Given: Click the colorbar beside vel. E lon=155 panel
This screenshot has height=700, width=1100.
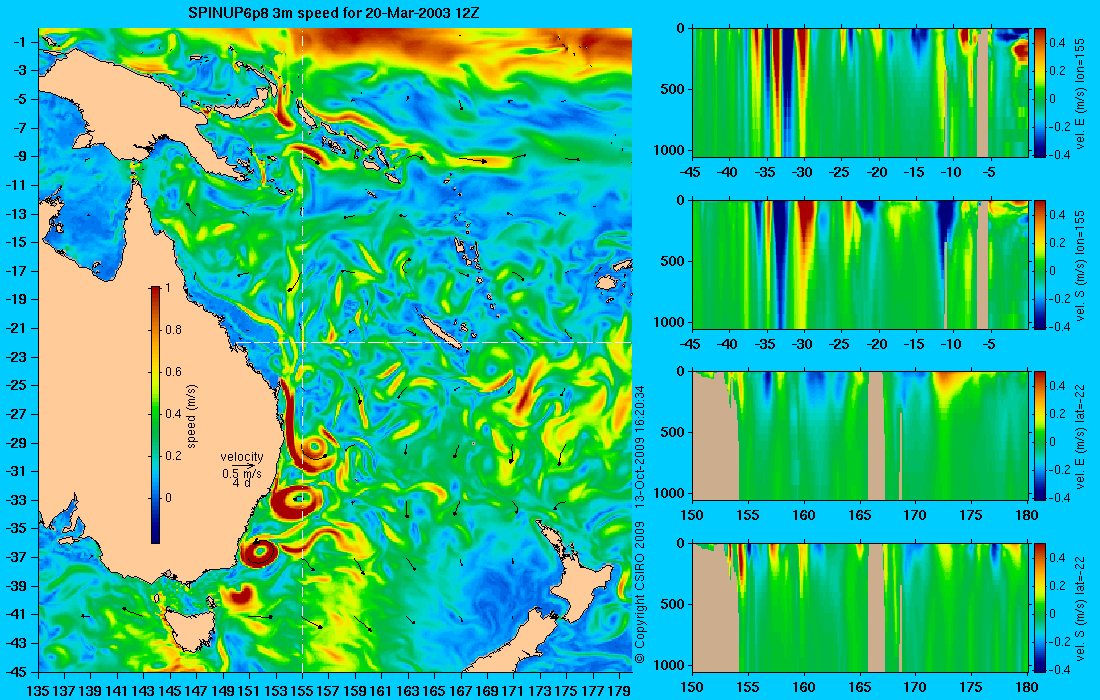Looking at the screenshot, I should click(x=1039, y=93).
